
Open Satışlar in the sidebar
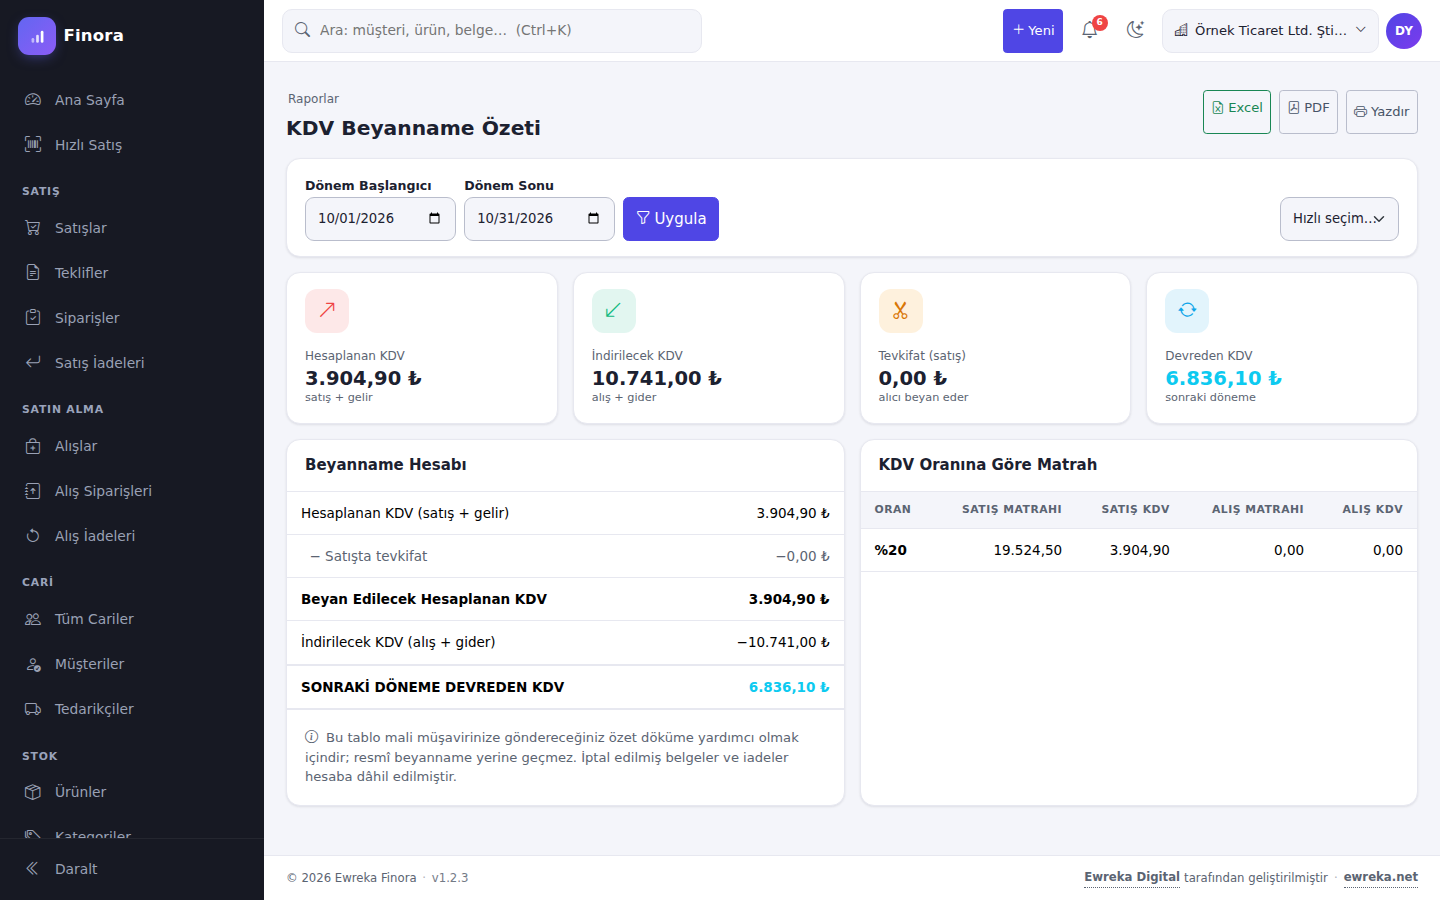[x=132, y=228]
